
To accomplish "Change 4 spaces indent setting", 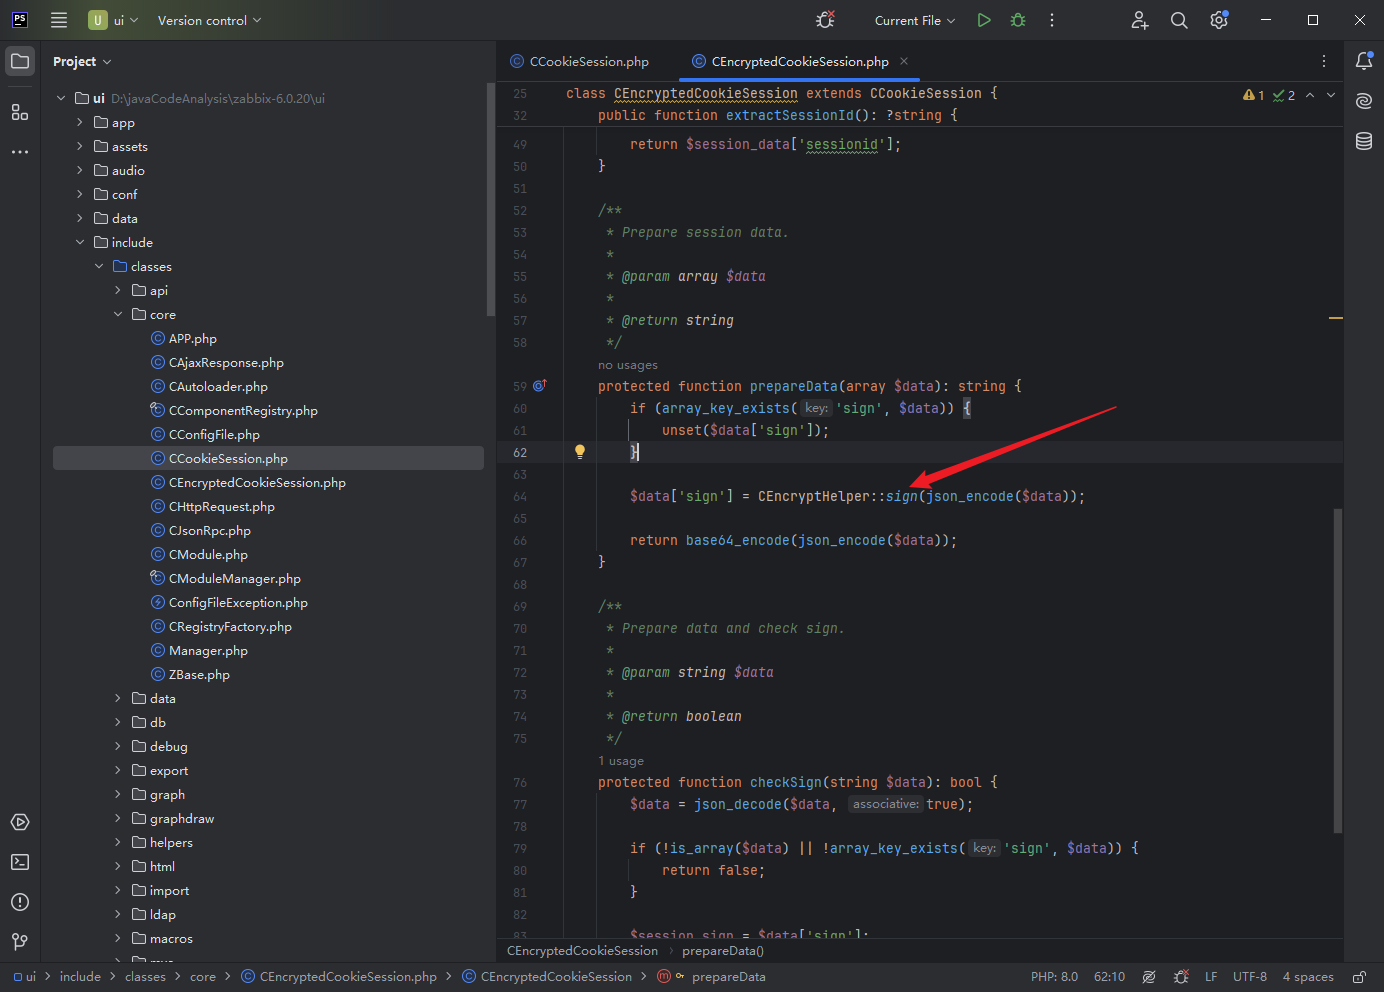I will [x=1308, y=977].
